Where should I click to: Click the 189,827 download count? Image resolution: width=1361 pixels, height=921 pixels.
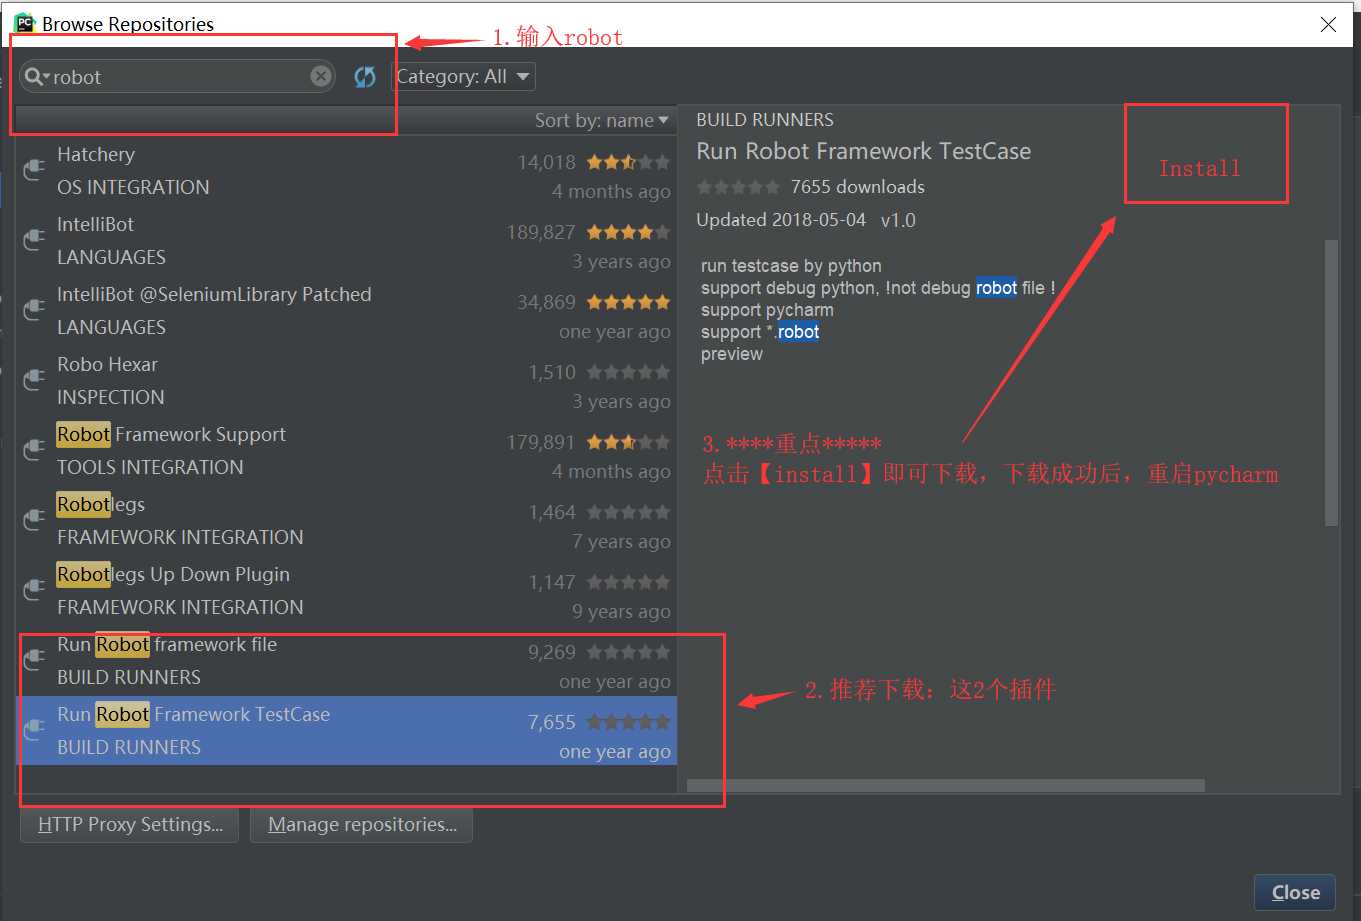click(x=540, y=232)
